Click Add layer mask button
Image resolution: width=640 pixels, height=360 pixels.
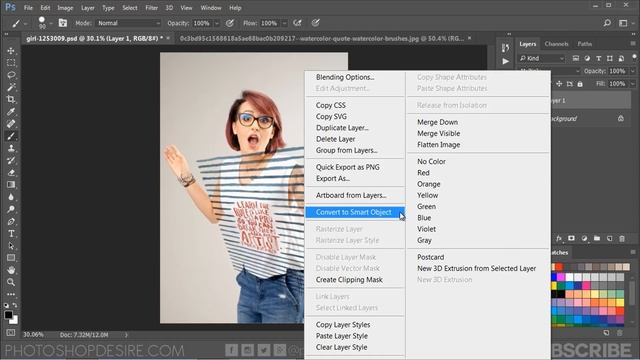click(x=571, y=238)
